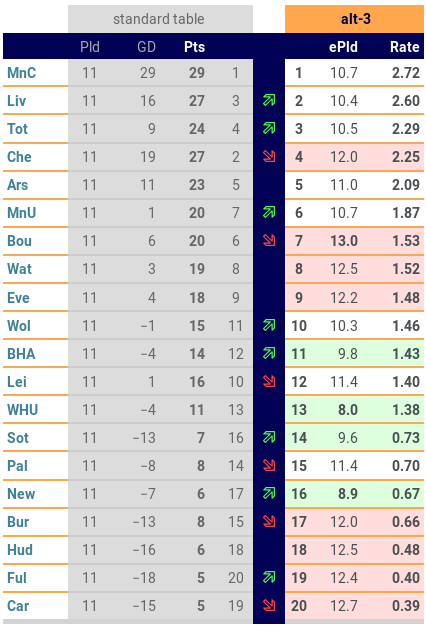Click the red down arrow for Car
The width and height of the screenshot is (426, 630).
coord(269,605)
